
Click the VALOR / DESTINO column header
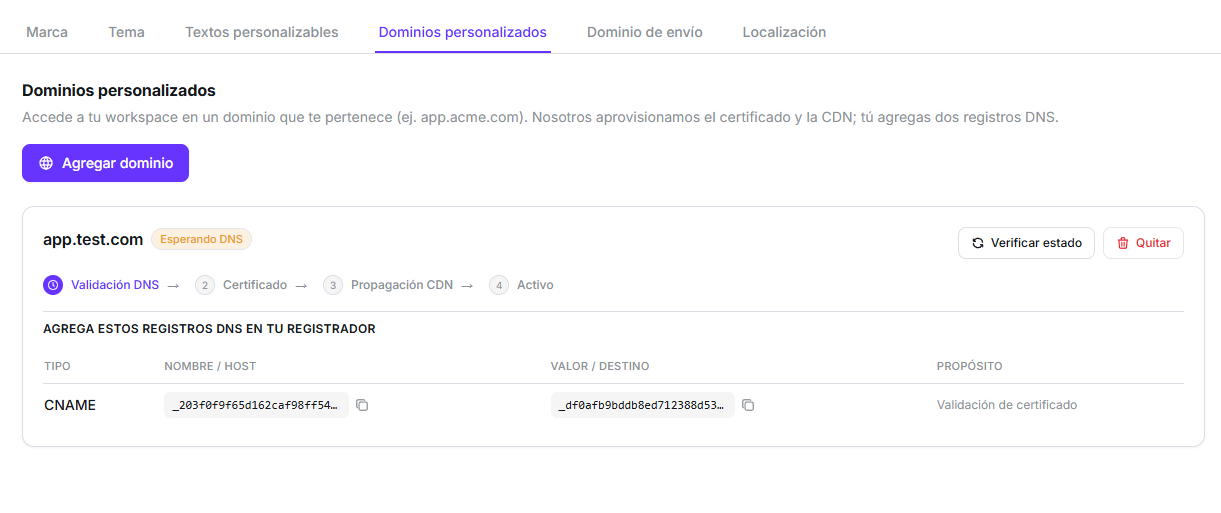click(600, 366)
